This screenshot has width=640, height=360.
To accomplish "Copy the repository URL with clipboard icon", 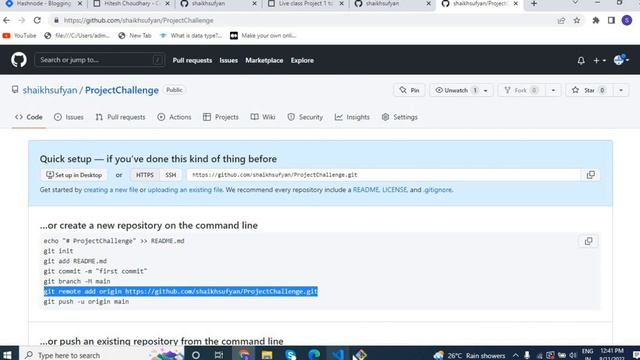I will point(591,175).
